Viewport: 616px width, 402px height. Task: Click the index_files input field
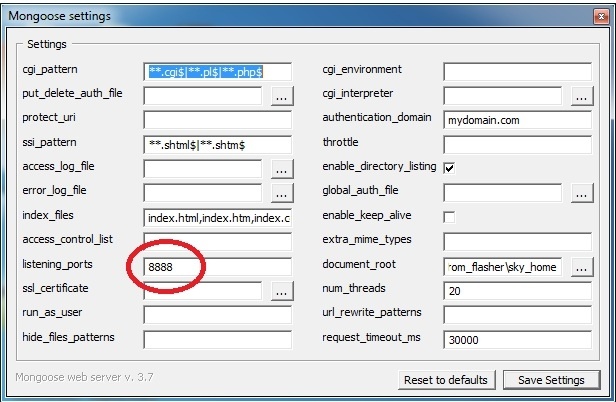tap(218, 218)
